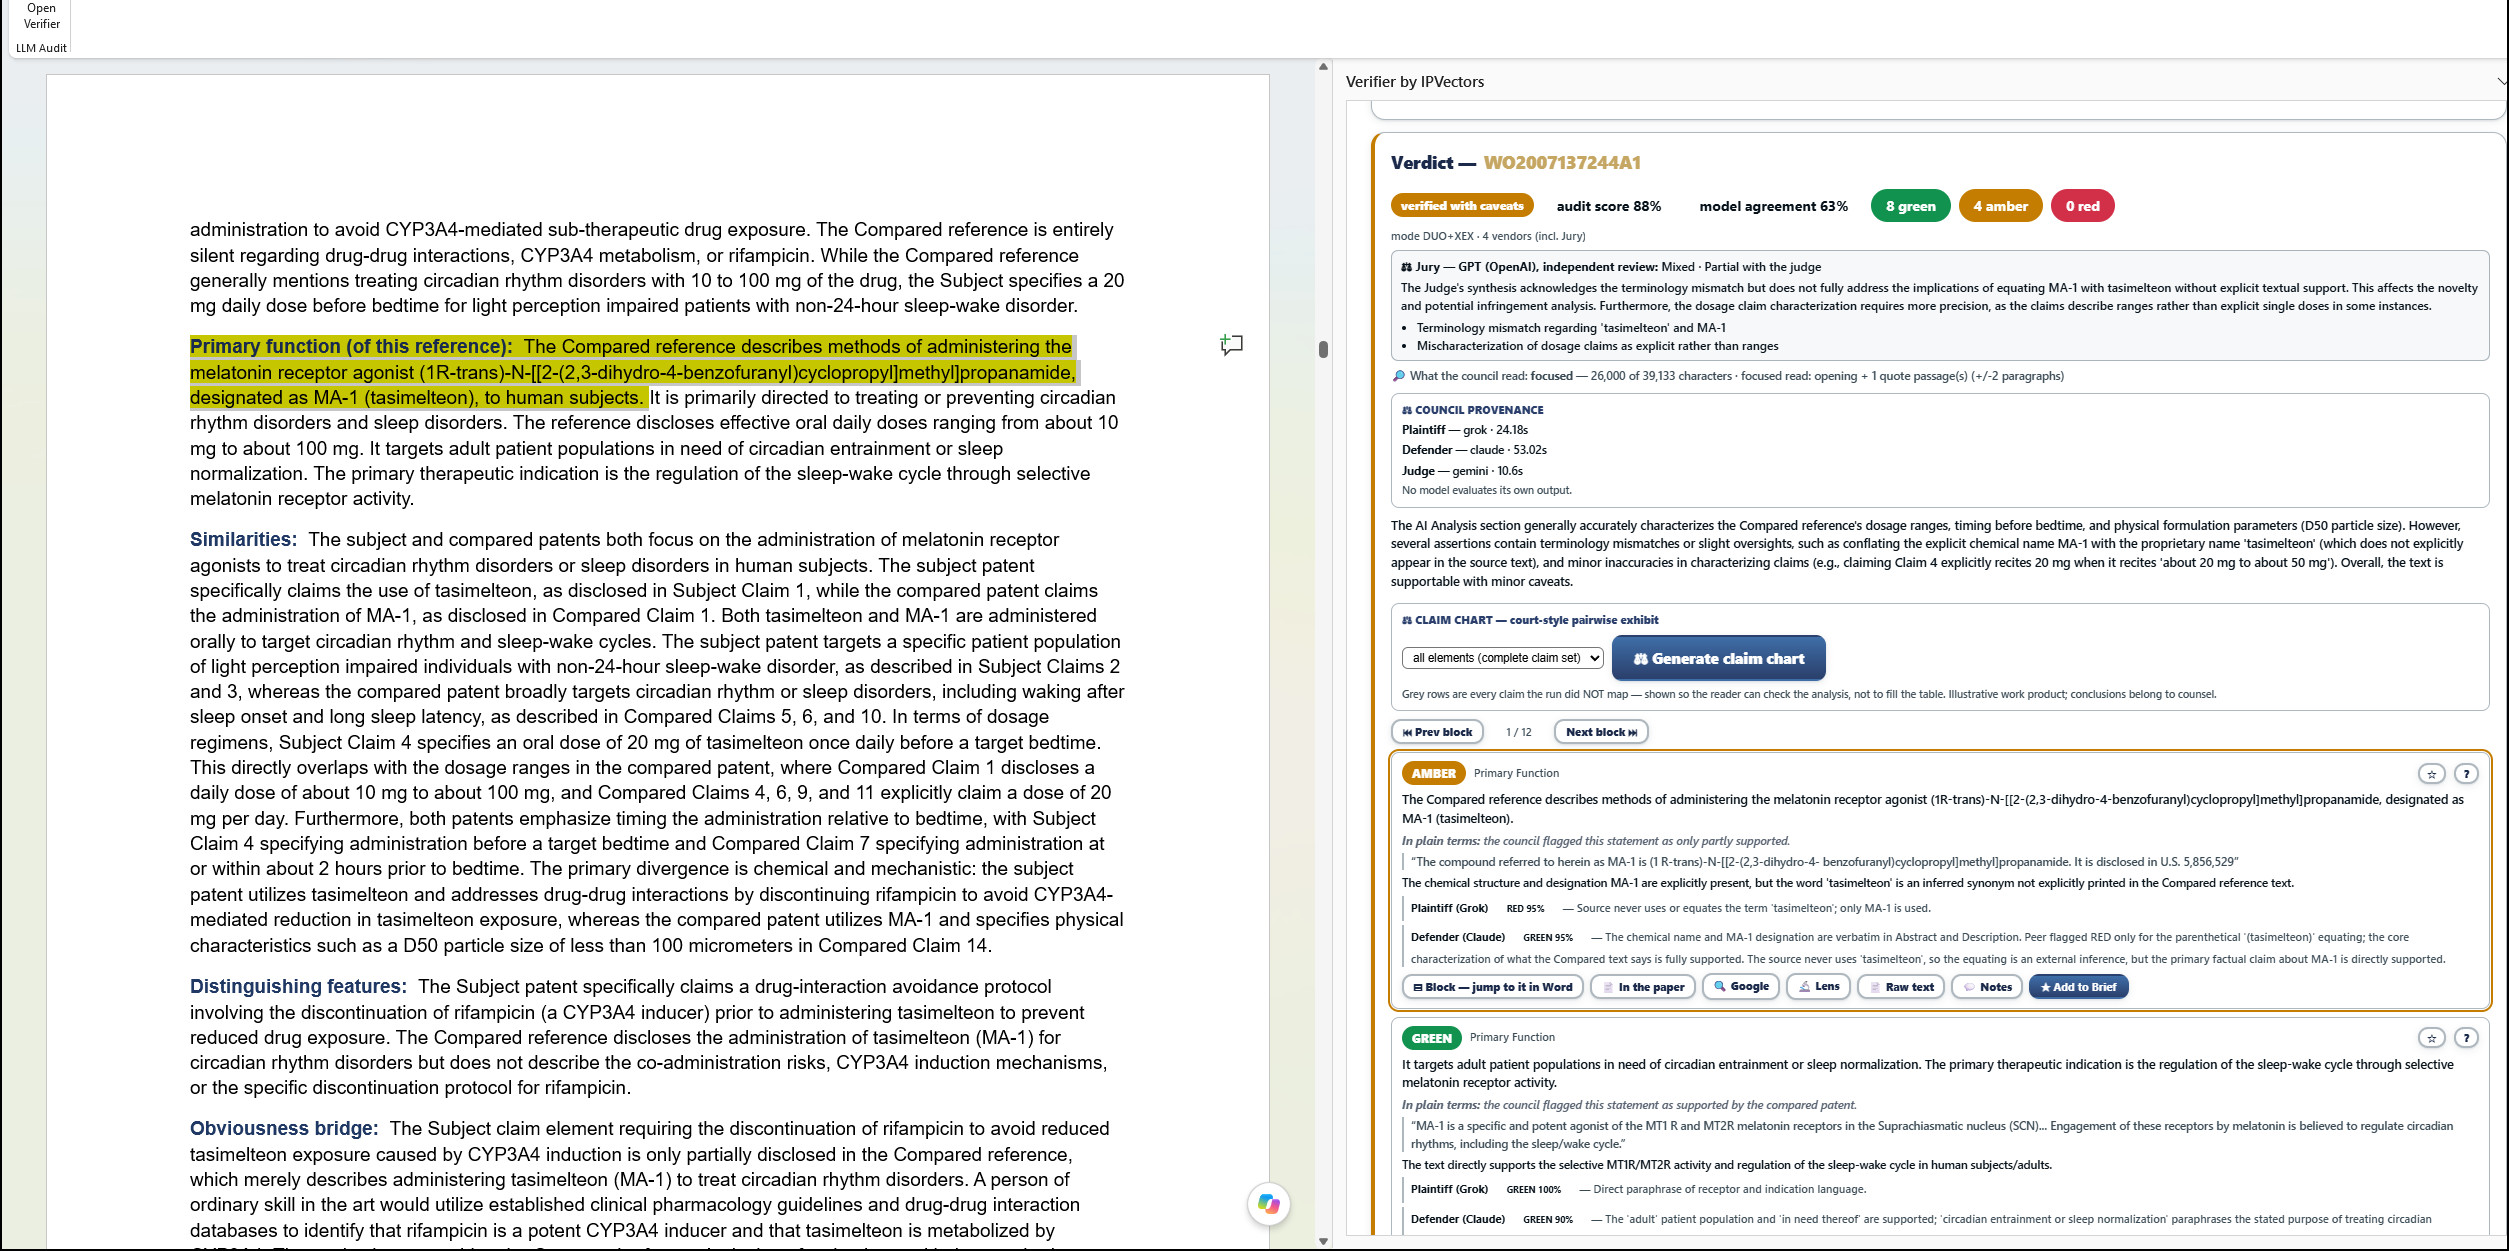The width and height of the screenshot is (2509, 1251).
Task: Click the Similarities heading in the document
Action: tap(243, 539)
